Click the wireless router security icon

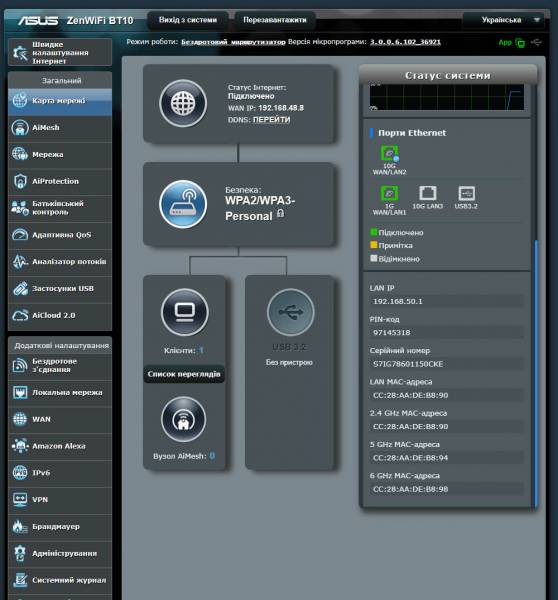[x=183, y=204]
